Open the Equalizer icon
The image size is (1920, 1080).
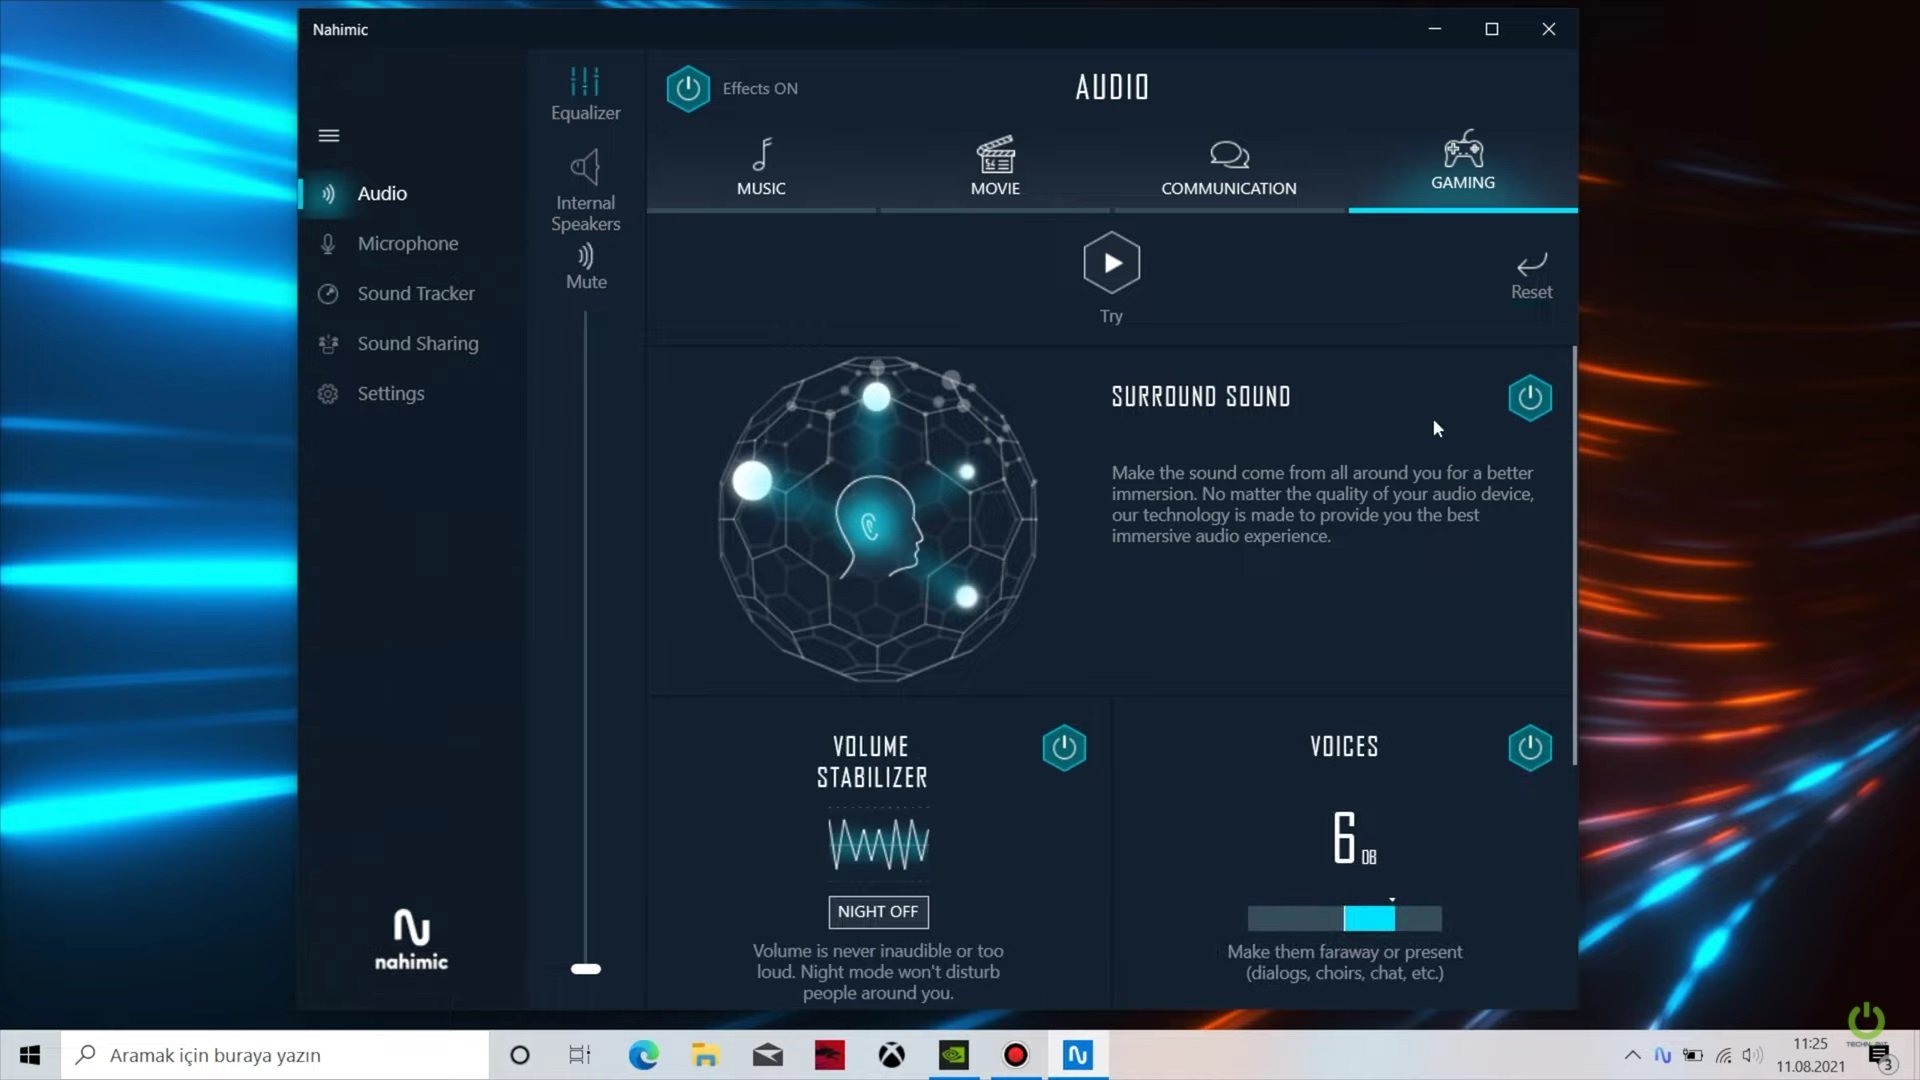point(585,82)
